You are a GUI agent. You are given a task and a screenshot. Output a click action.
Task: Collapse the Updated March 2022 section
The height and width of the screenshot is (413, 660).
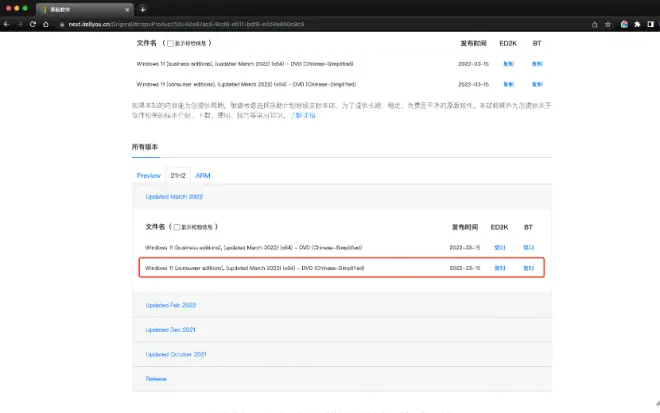point(174,197)
